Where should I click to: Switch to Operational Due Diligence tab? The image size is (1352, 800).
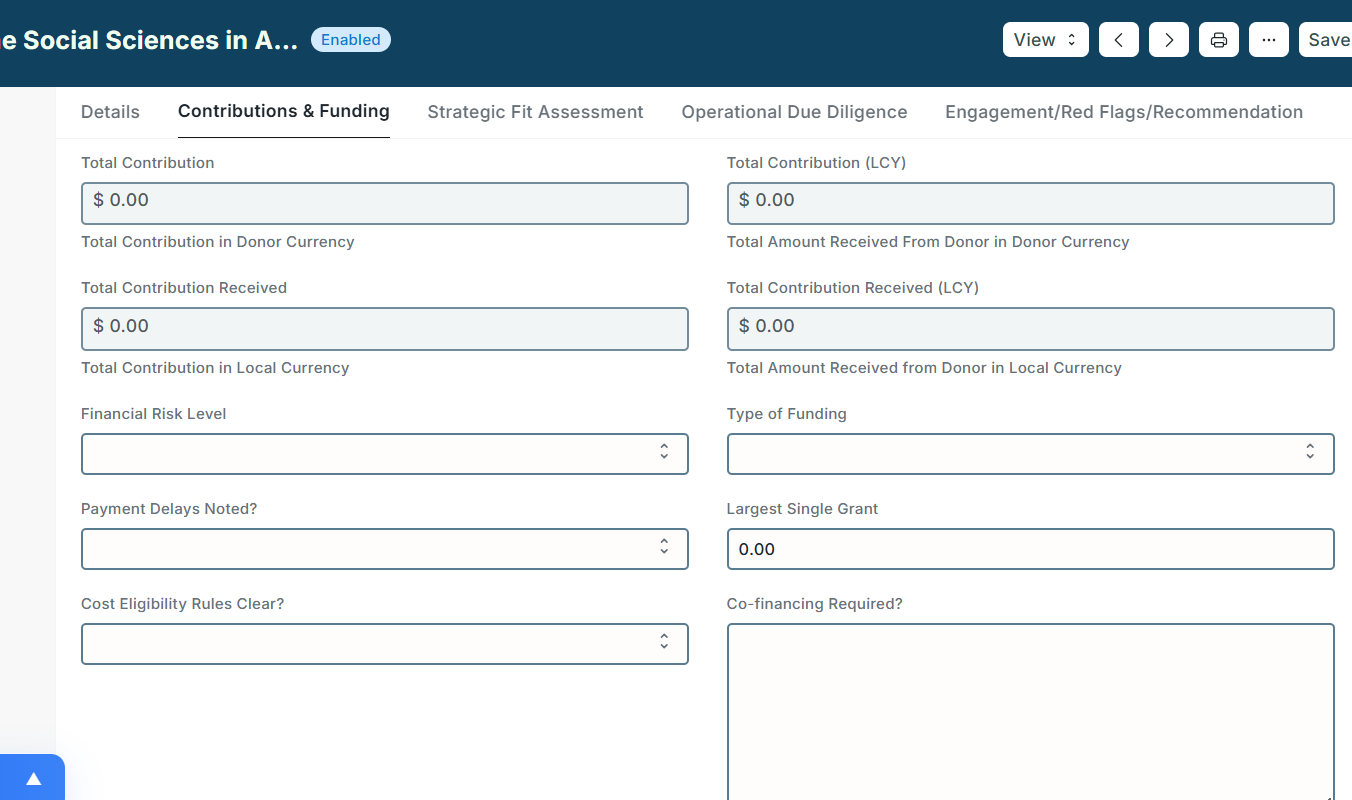pos(794,112)
